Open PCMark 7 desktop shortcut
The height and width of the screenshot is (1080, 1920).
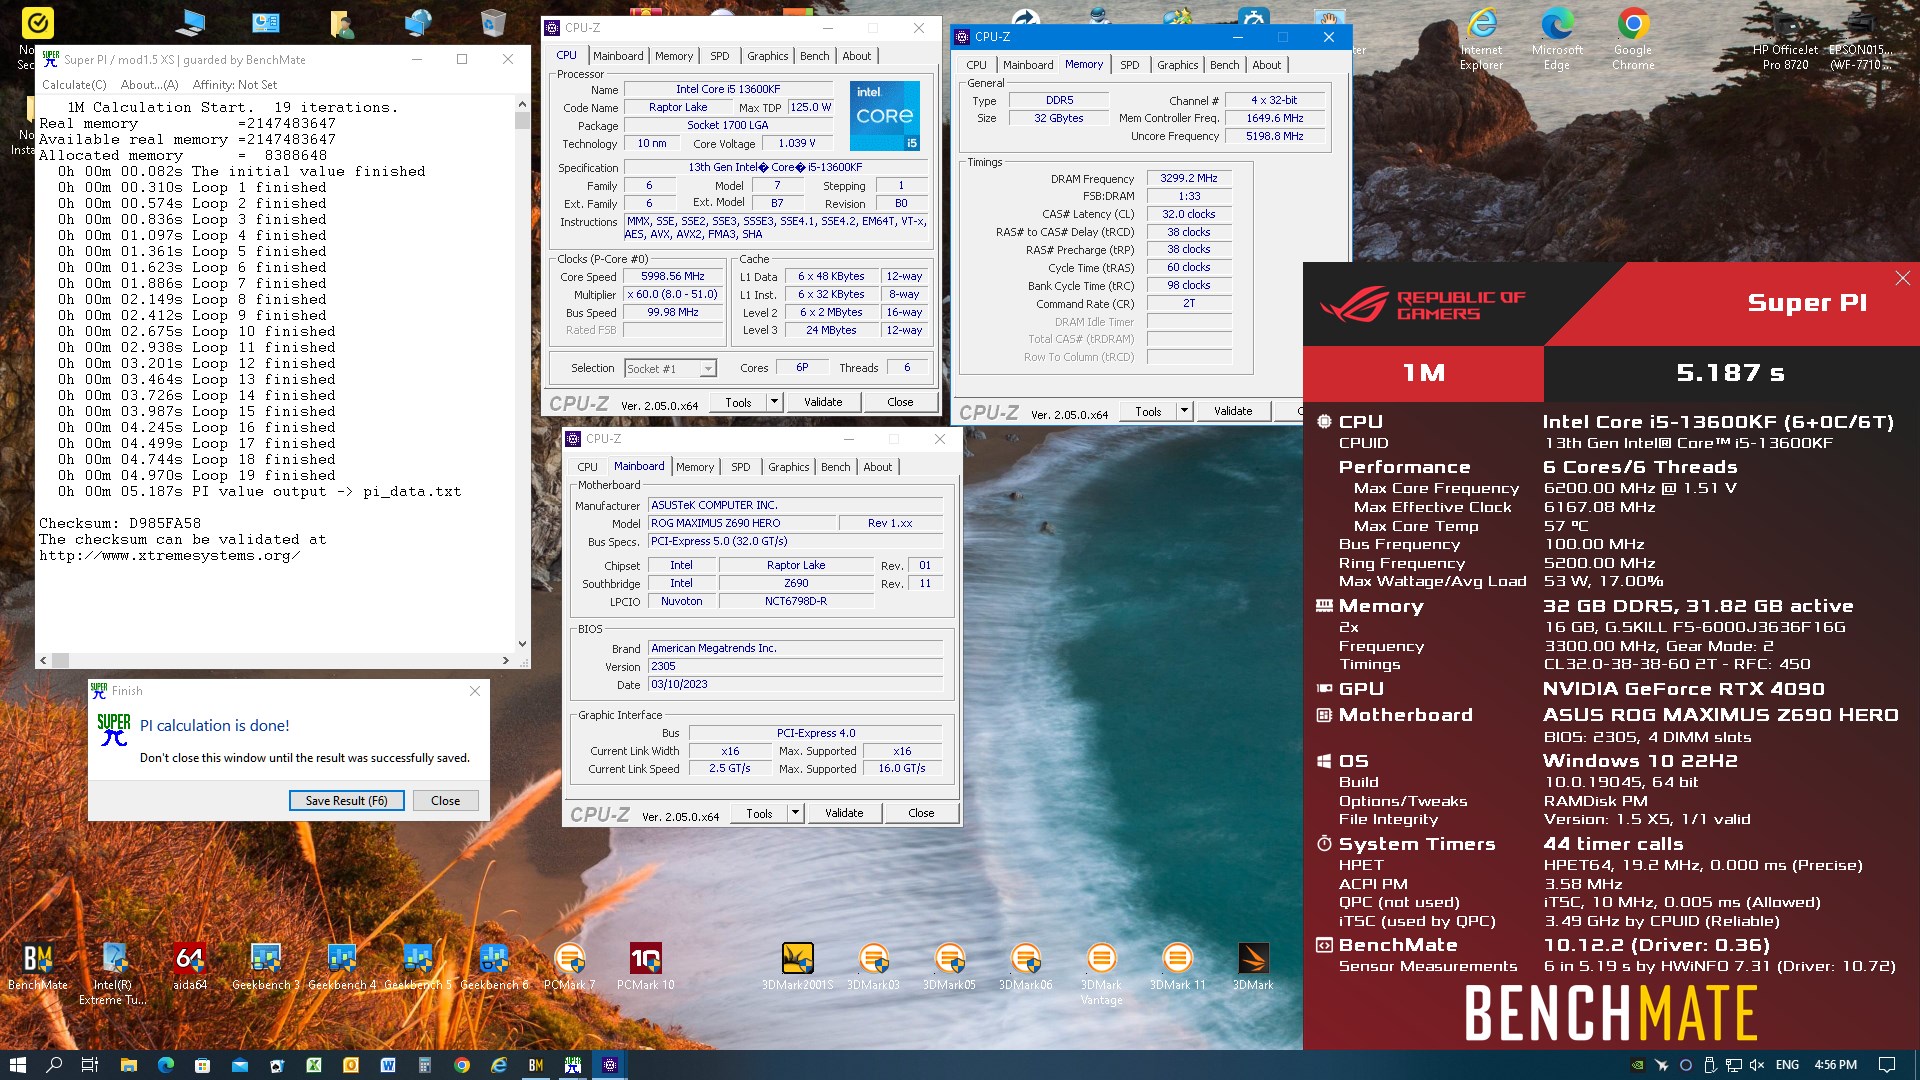coord(570,966)
